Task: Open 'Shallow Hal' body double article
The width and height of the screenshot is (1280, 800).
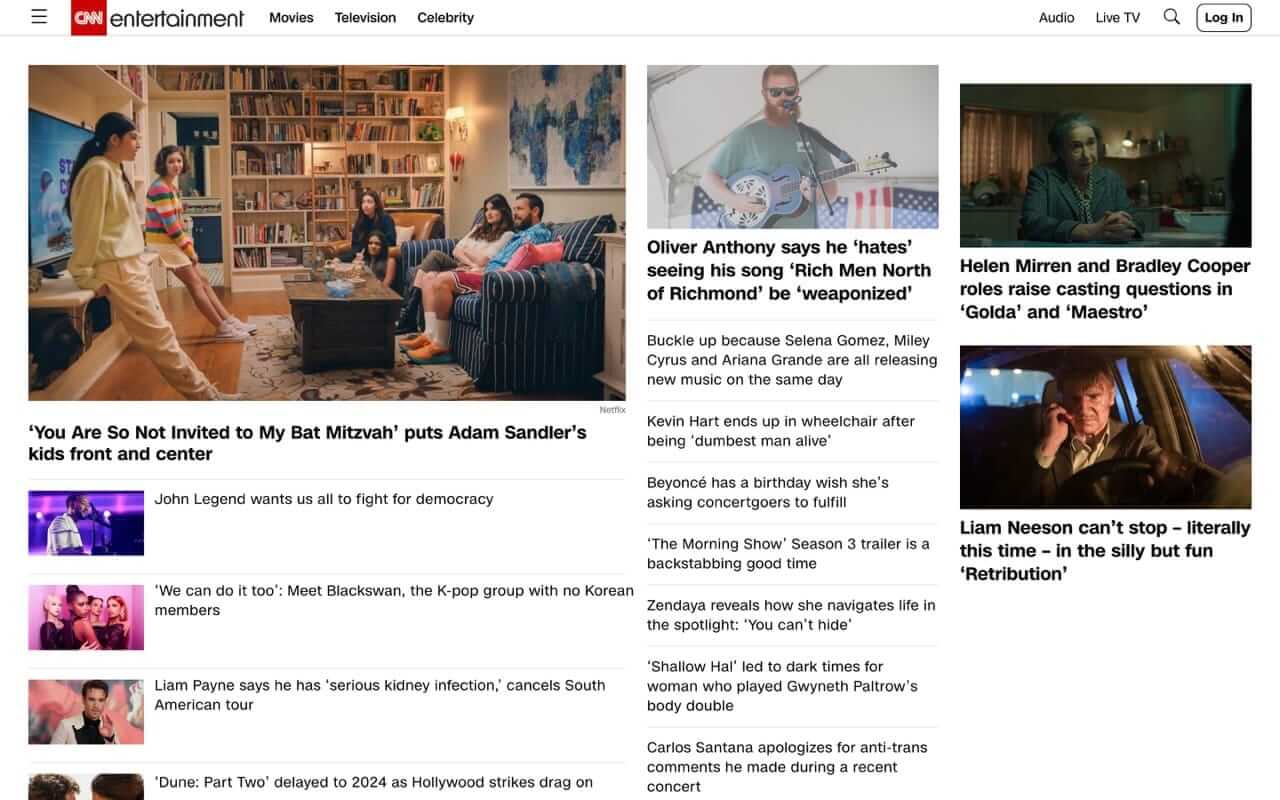Action: [x=782, y=686]
